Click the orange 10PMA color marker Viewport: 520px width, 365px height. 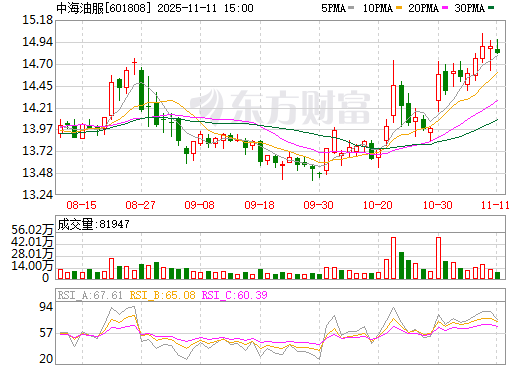398,8
